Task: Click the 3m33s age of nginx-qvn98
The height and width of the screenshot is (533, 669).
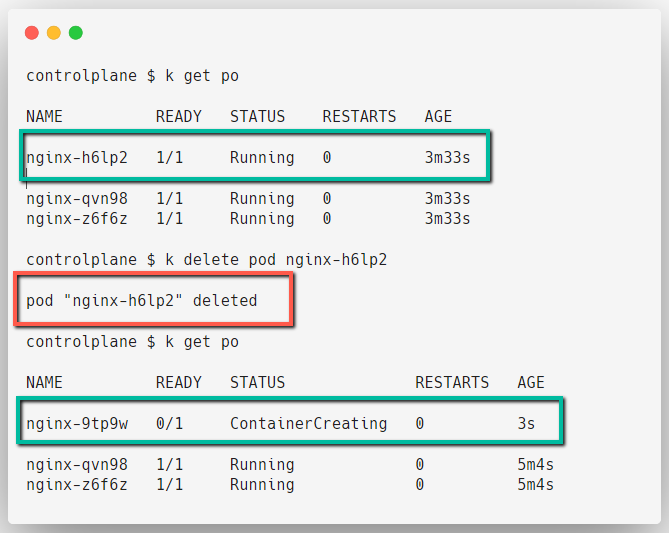Action: tap(448, 198)
